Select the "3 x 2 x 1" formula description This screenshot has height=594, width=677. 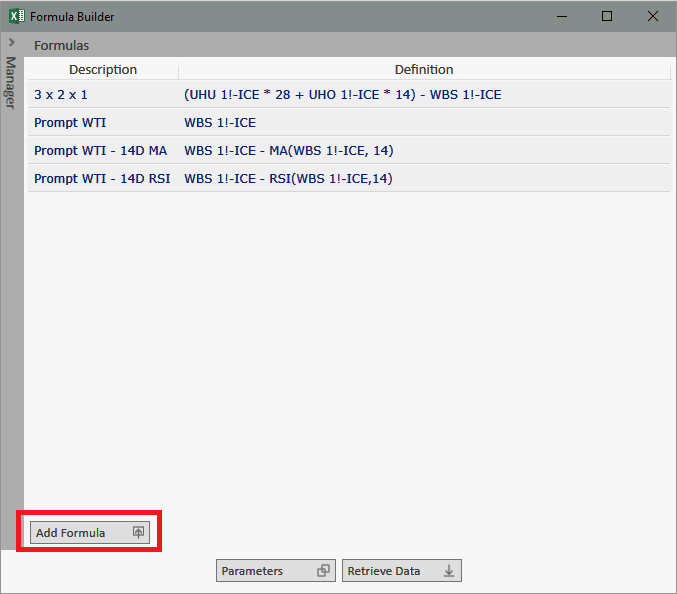click(61, 95)
